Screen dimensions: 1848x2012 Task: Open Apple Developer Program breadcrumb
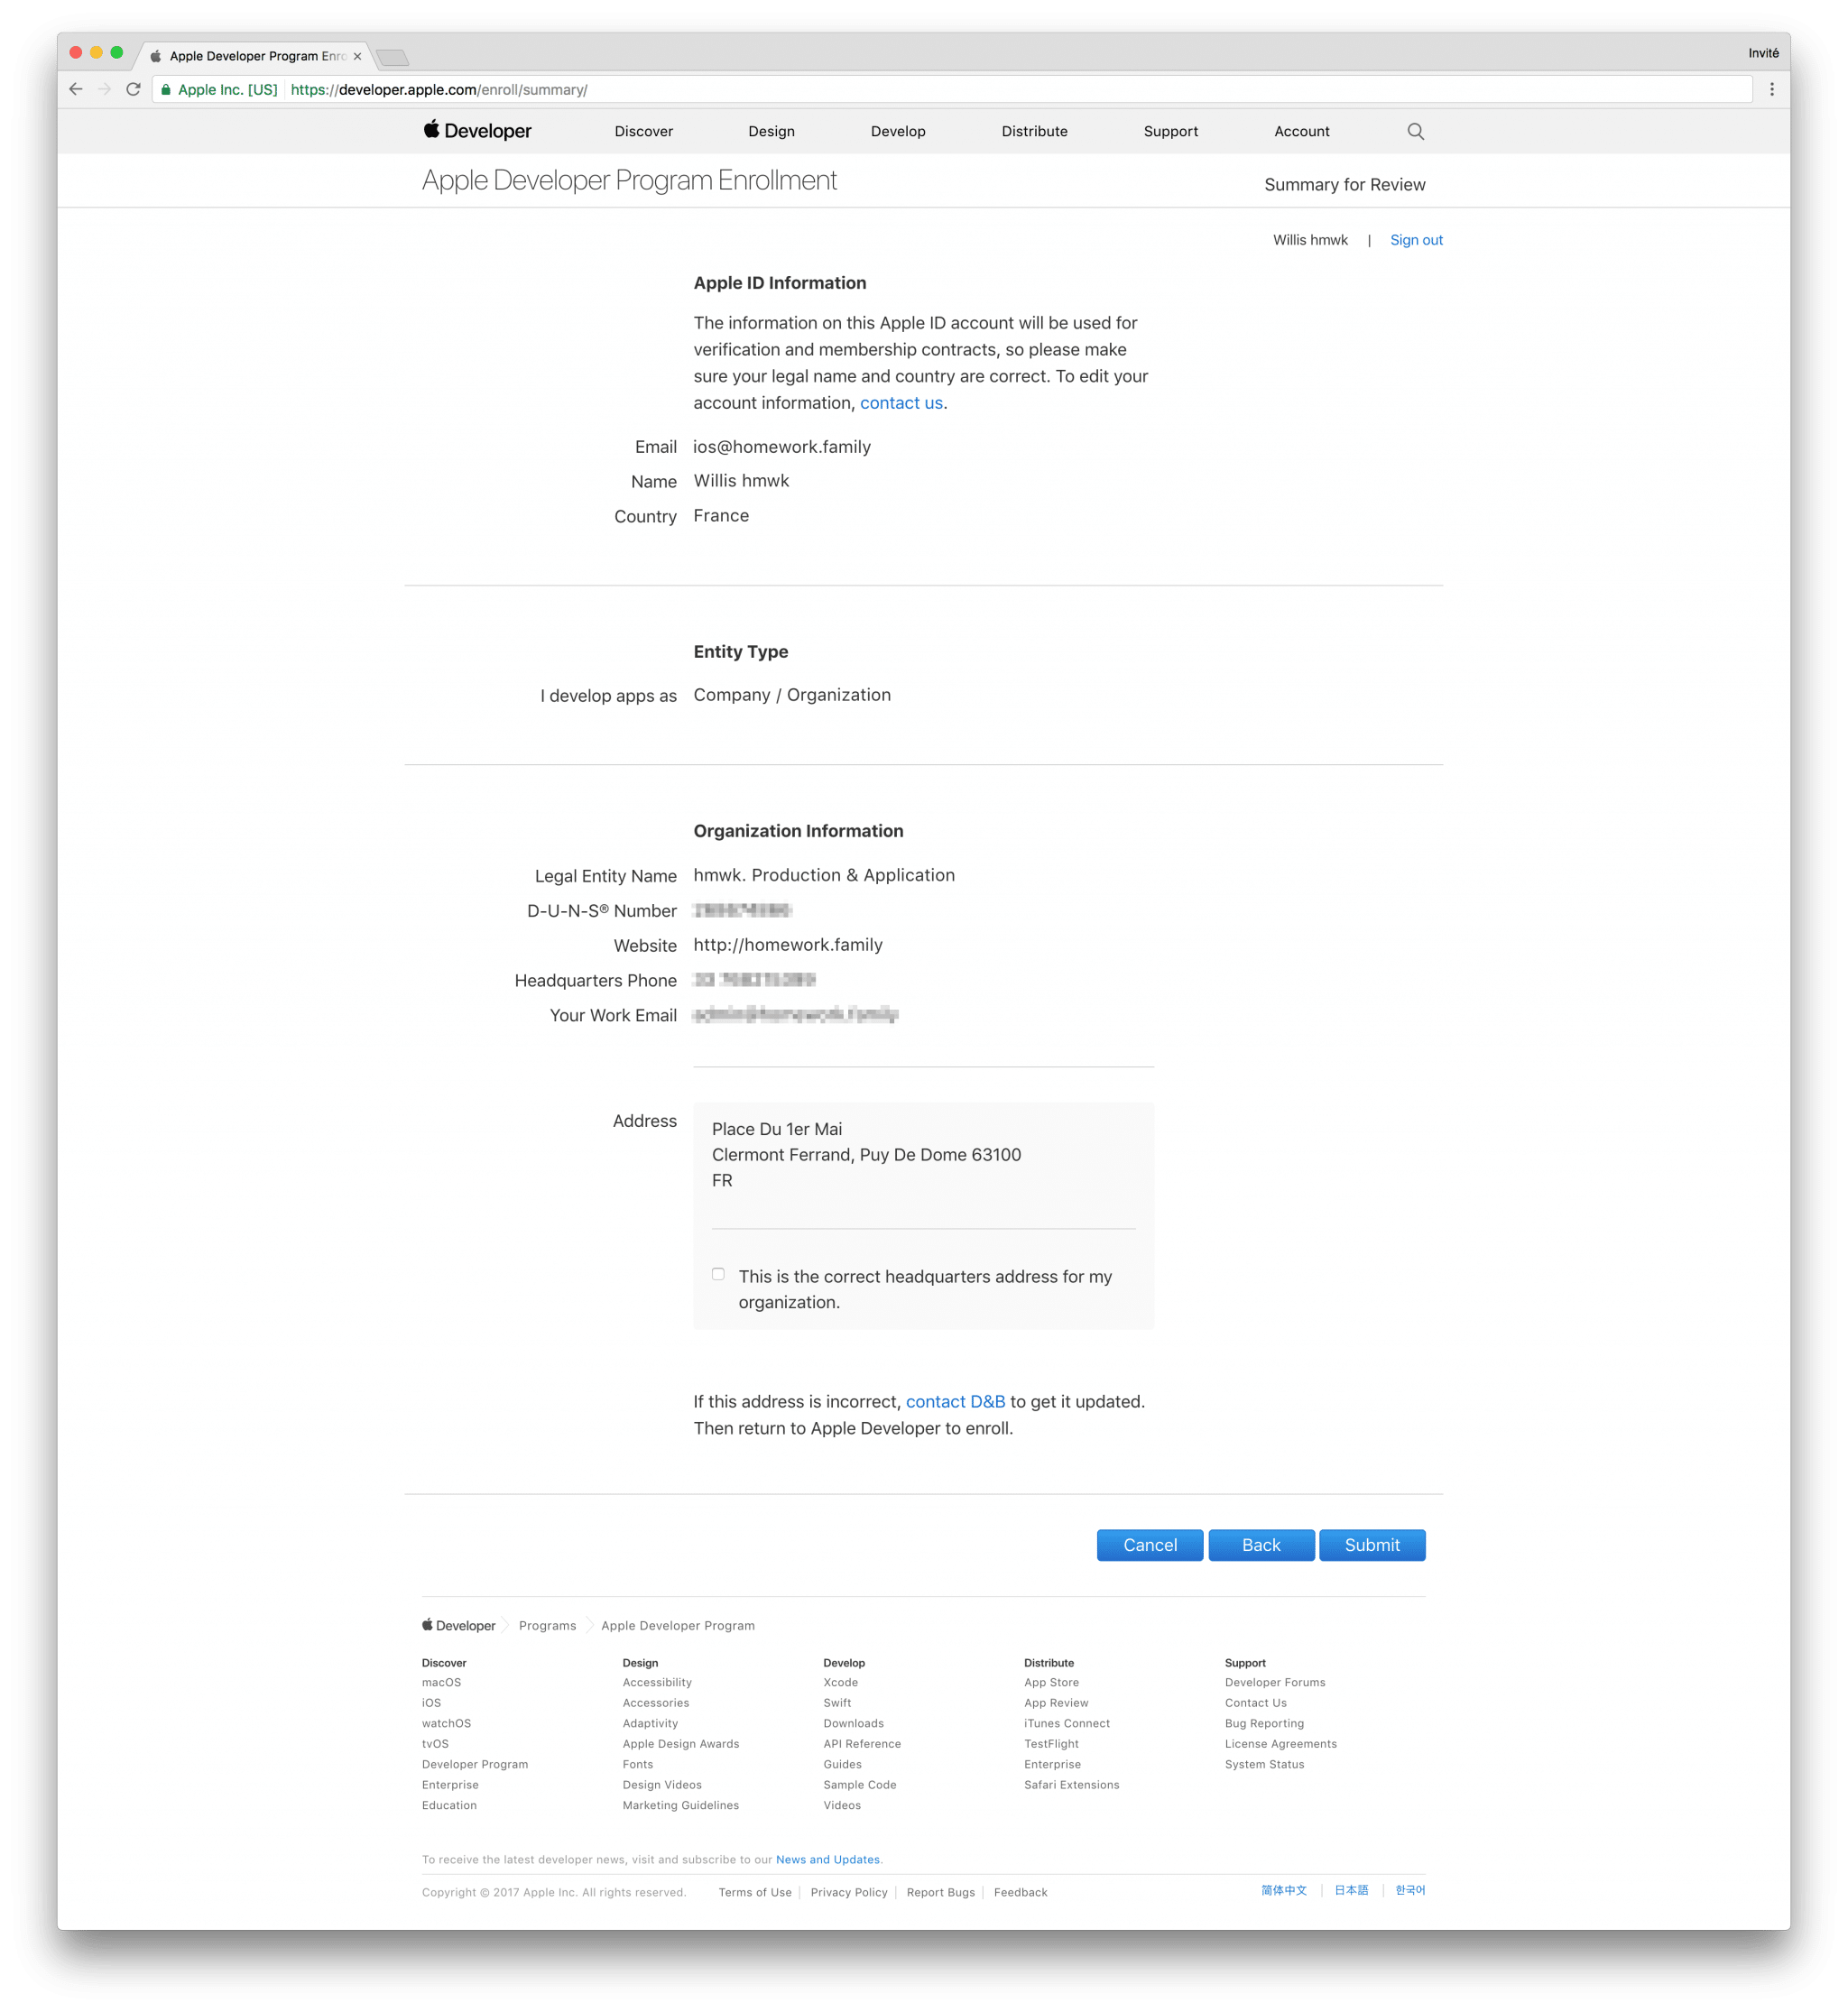678,1625
